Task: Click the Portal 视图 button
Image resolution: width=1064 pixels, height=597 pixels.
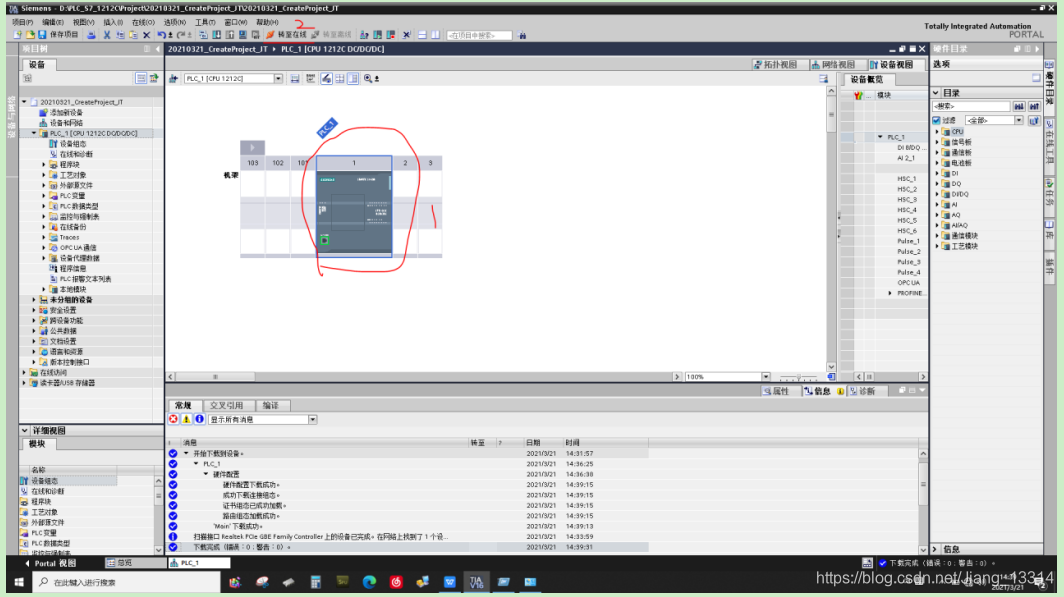Action: (50, 563)
